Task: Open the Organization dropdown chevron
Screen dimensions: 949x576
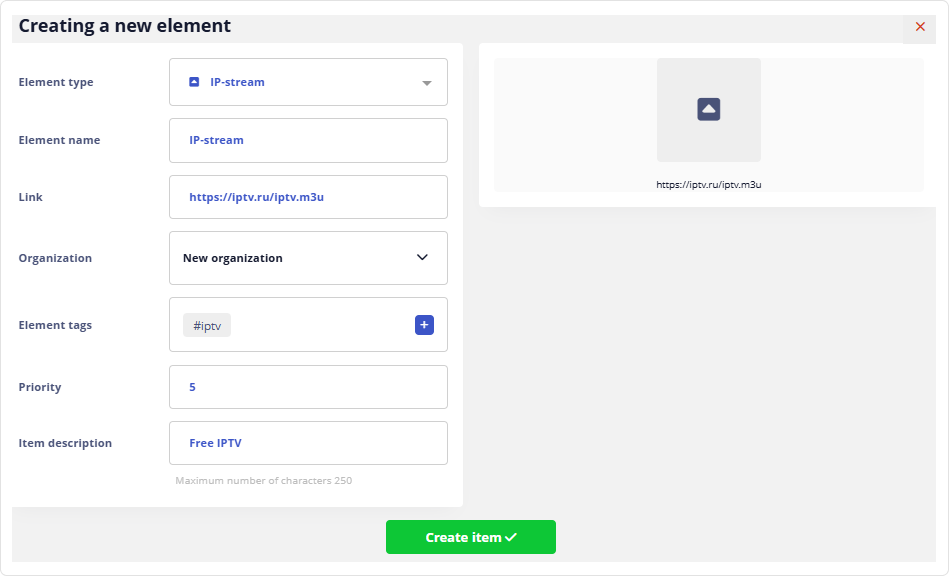Action: point(422,258)
